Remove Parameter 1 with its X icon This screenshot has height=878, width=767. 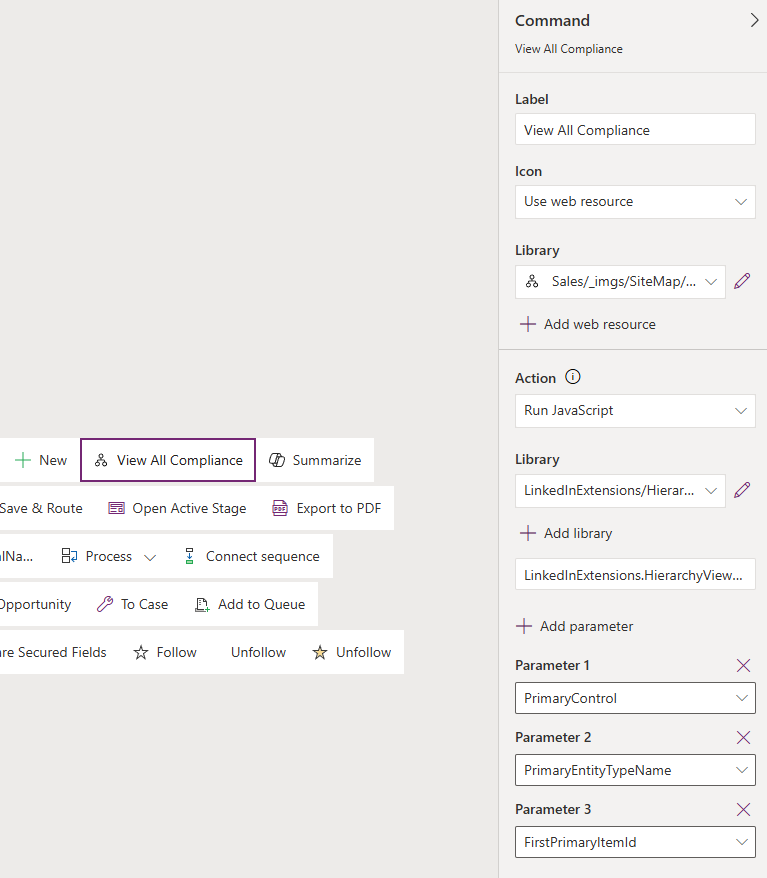click(x=743, y=665)
